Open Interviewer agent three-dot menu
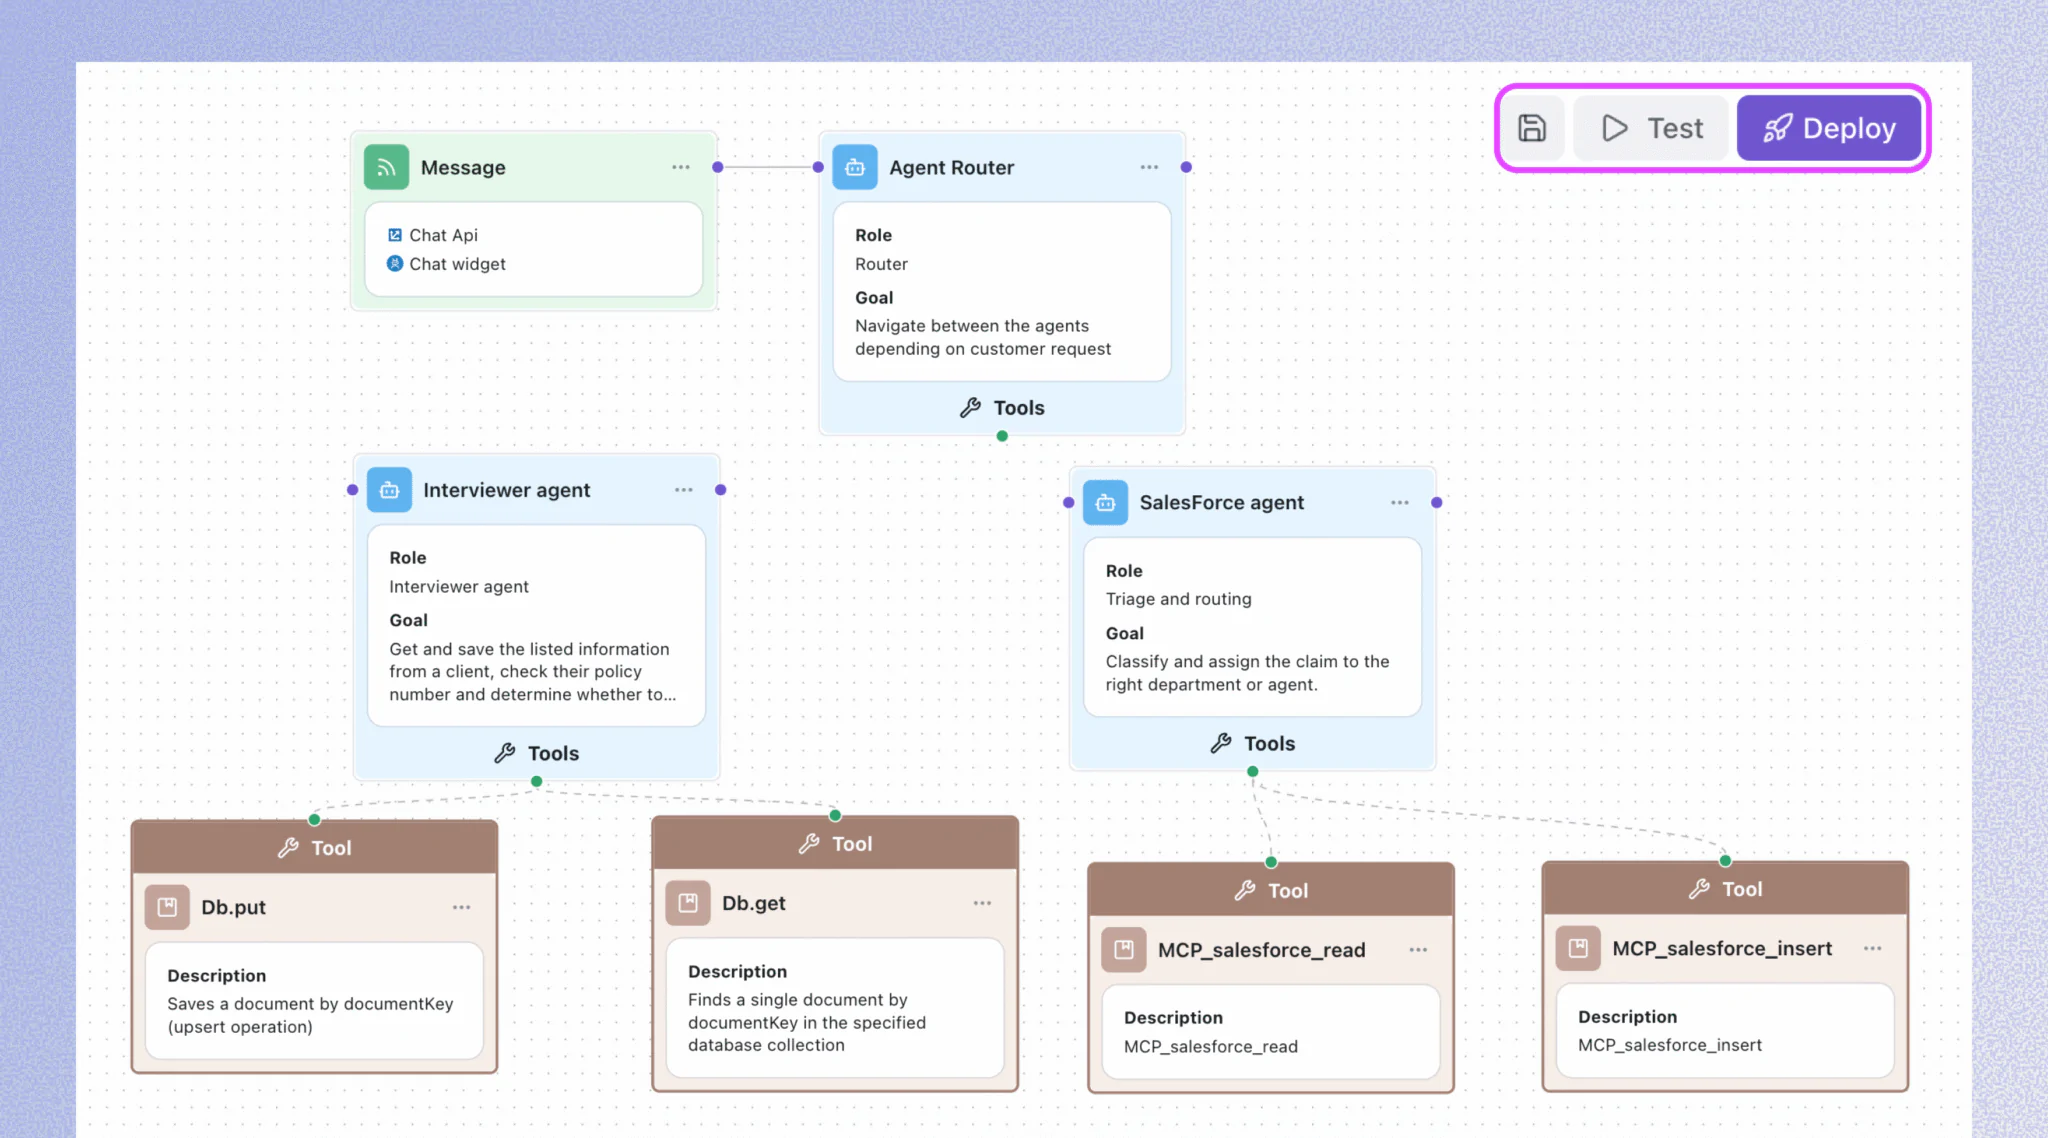The height and width of the screenshot is (1138, 2048). click(684, 490)
